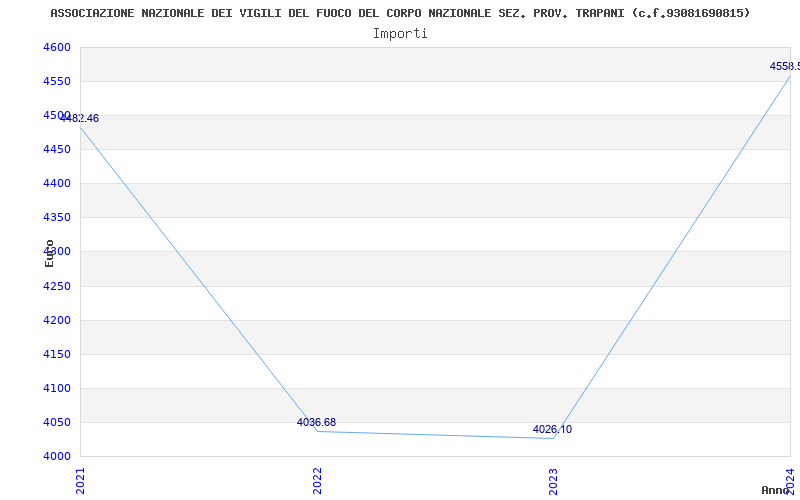Click the 4482.46 data label
The height and width of the screenshot is (500, 800).
[80, 118]
